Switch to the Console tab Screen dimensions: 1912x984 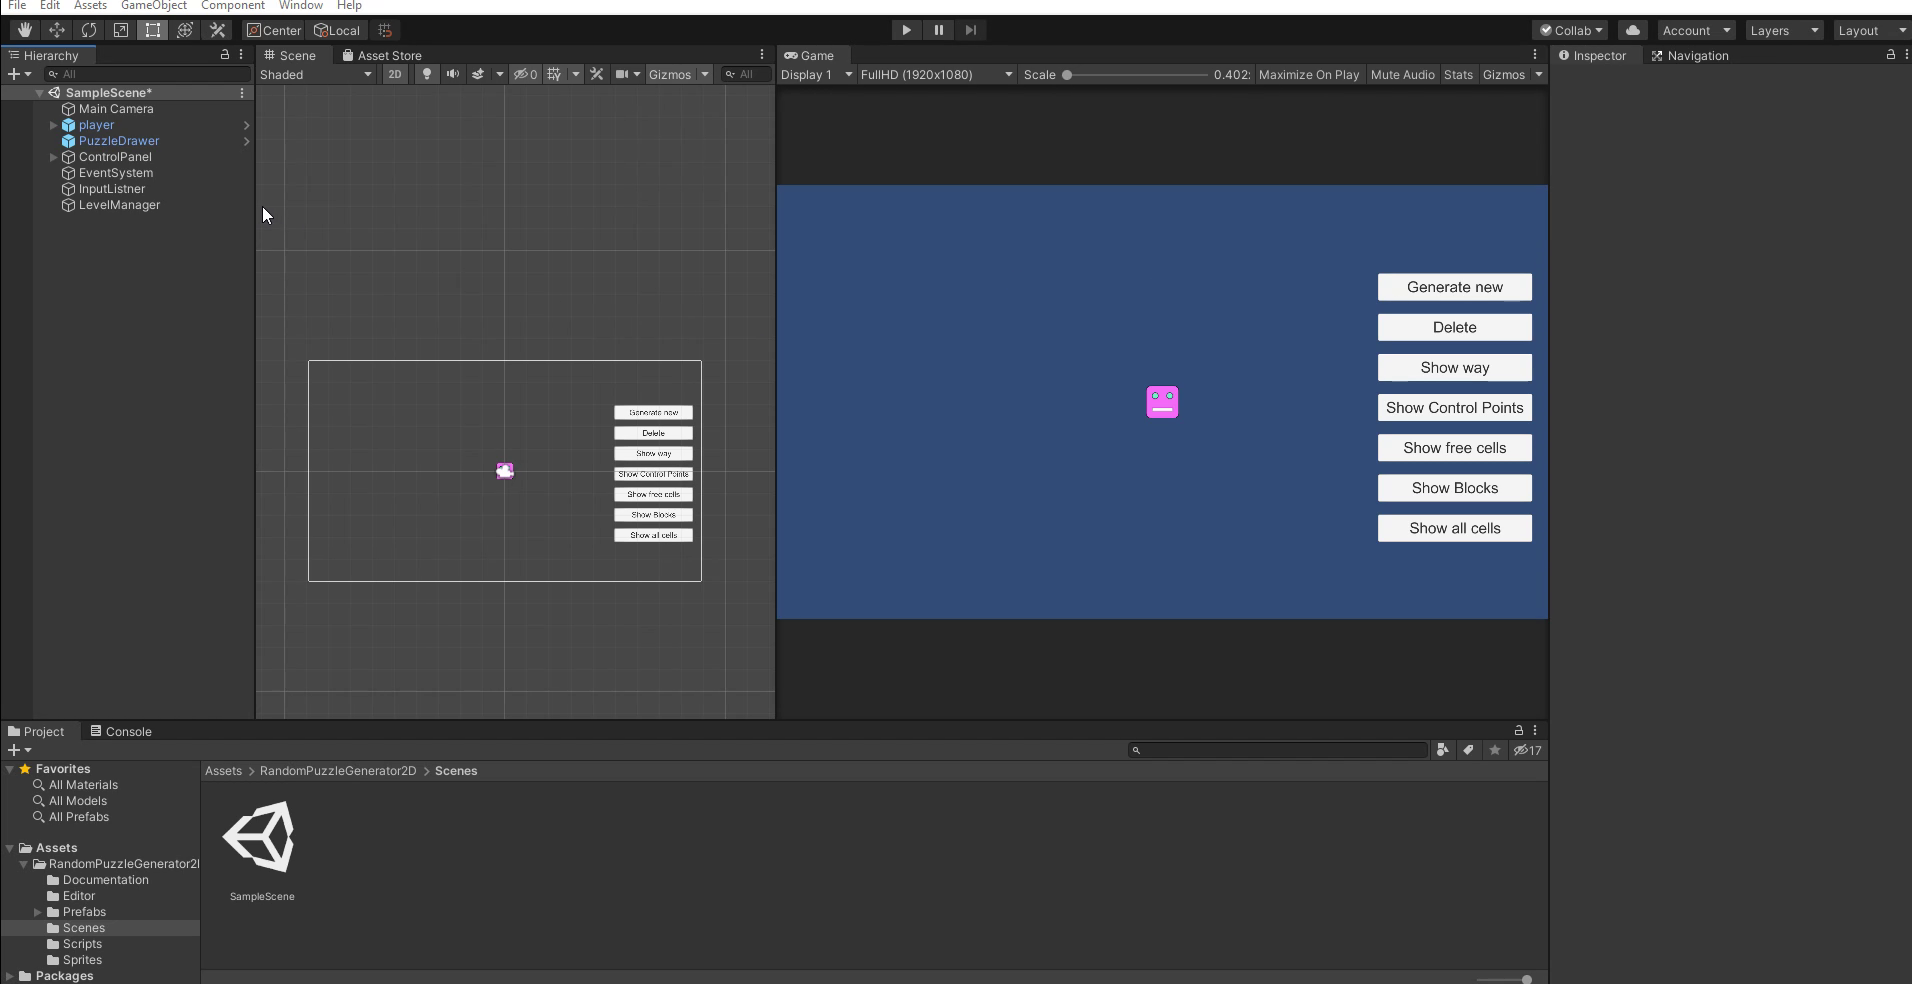click(121, 731)
